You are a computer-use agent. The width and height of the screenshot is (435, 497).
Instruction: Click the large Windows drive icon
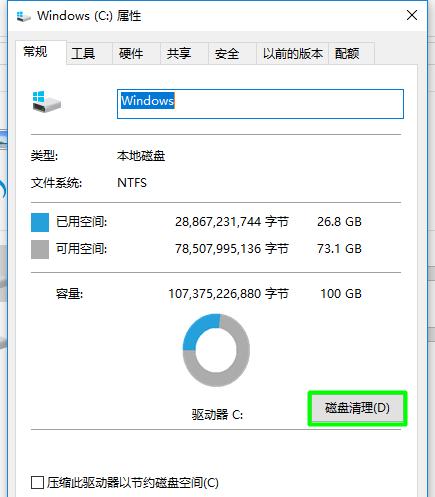coord(46,102)
